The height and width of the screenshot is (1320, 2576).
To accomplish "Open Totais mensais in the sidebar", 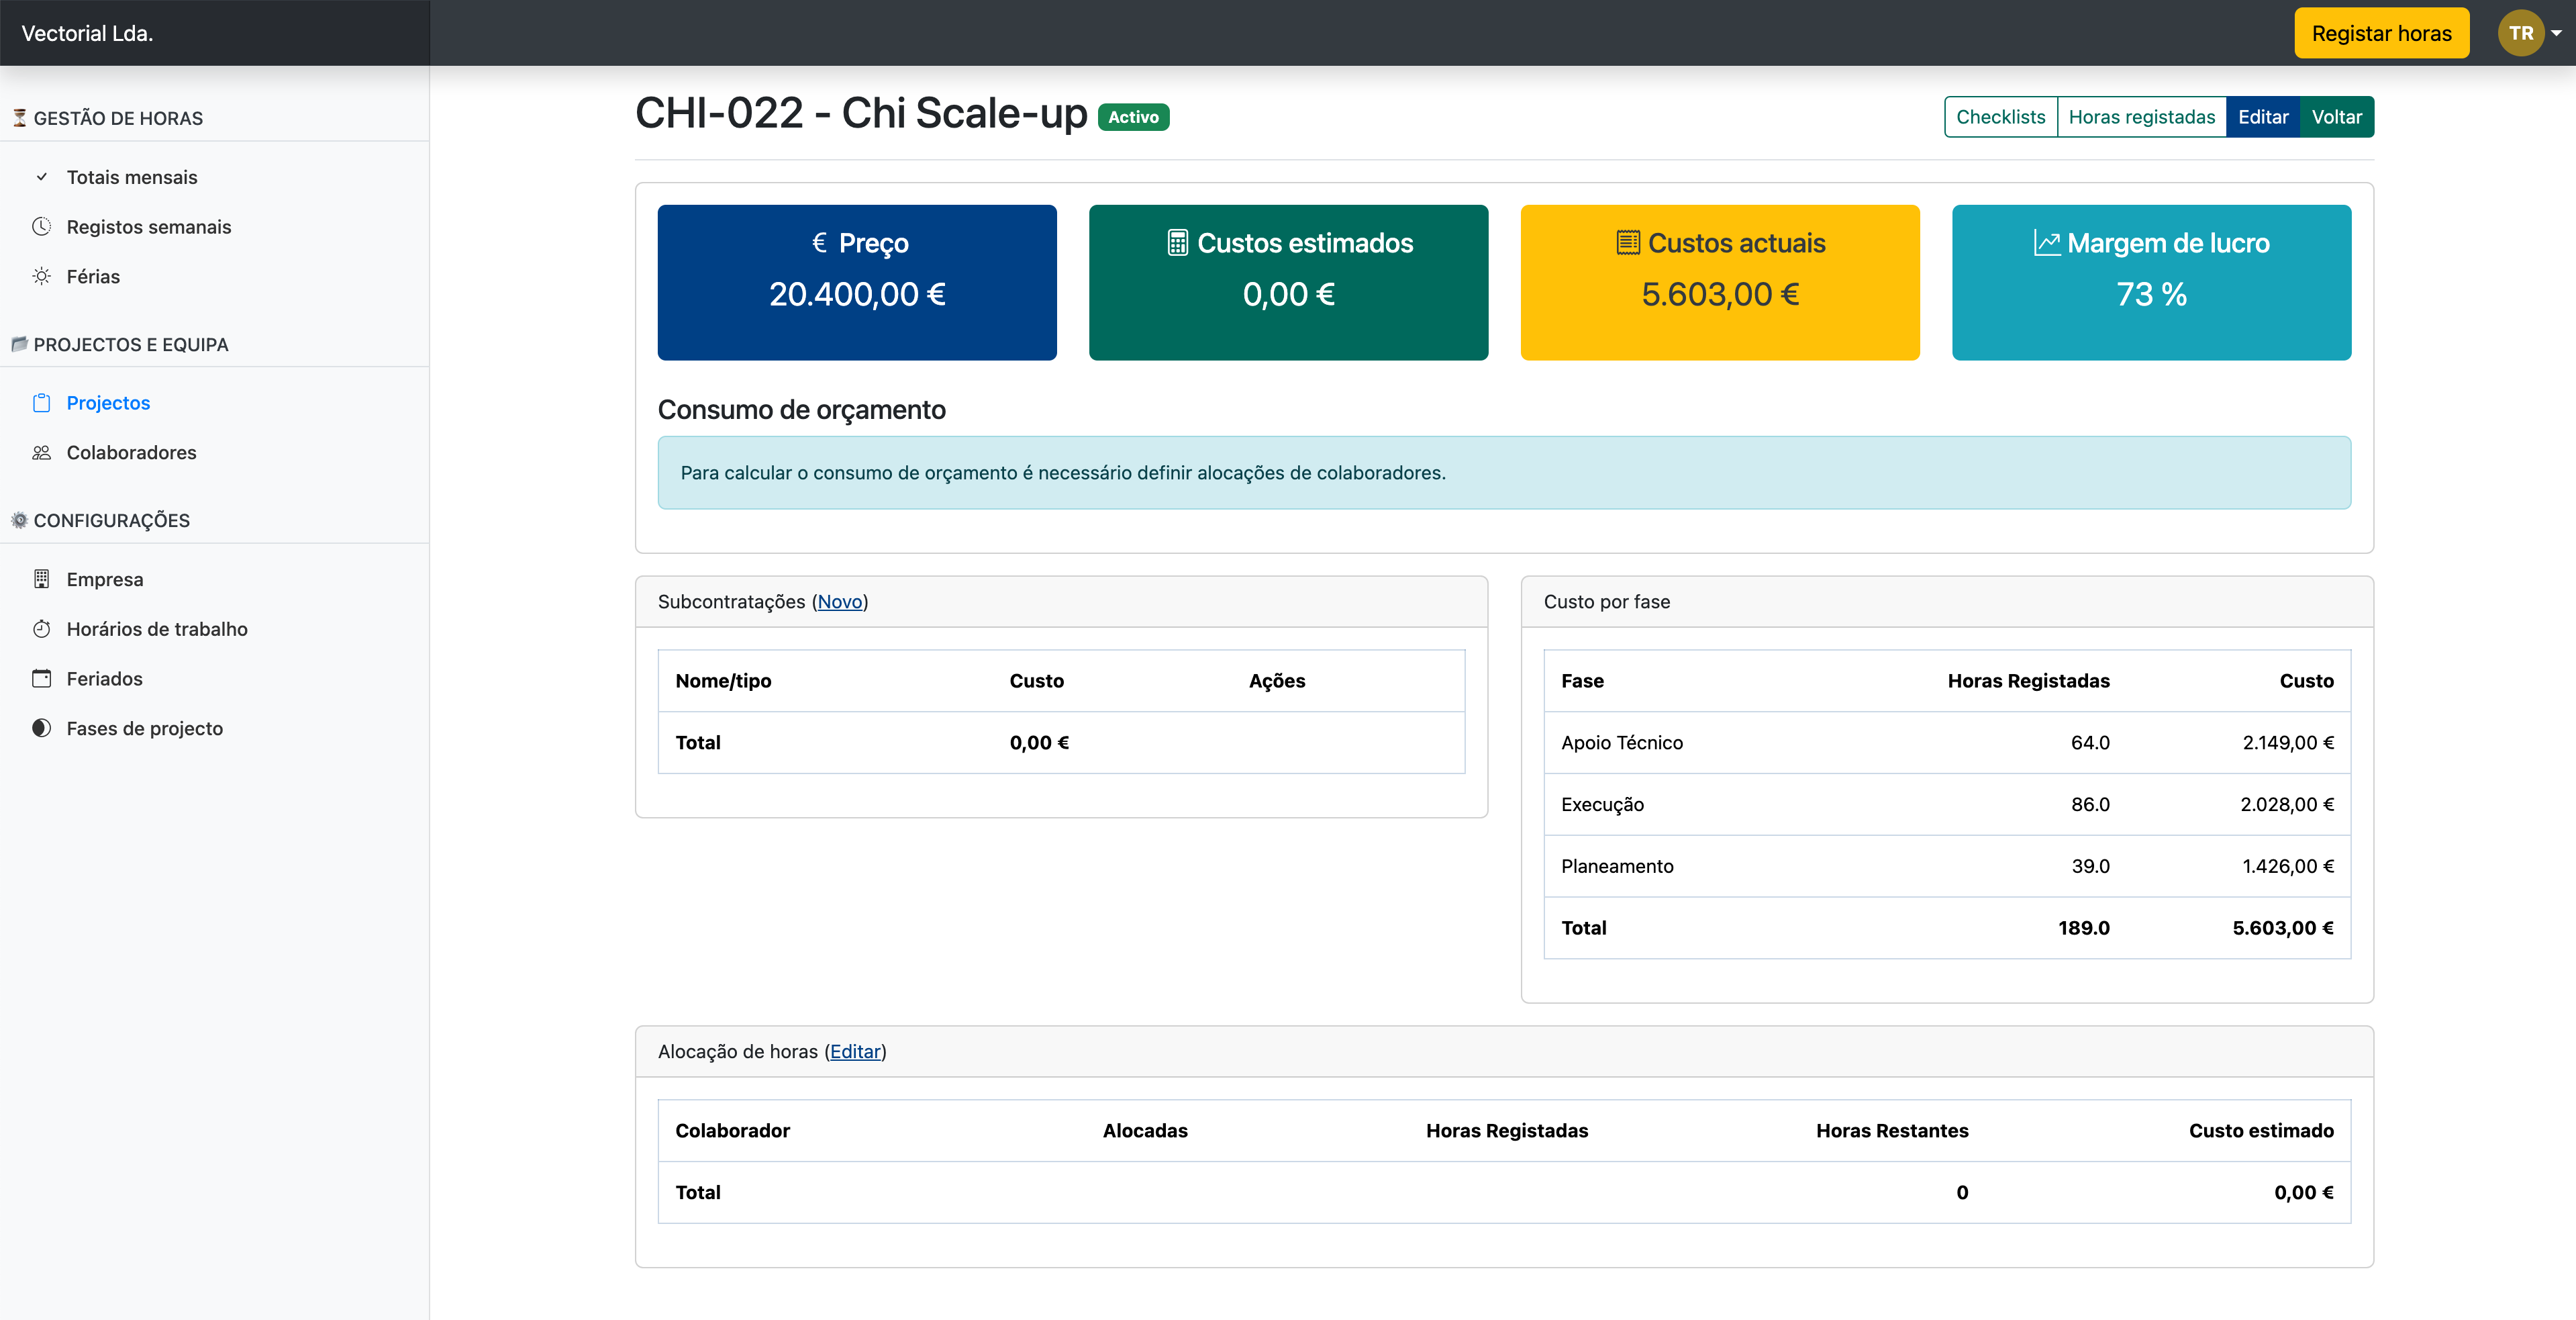I will (132, 177).
